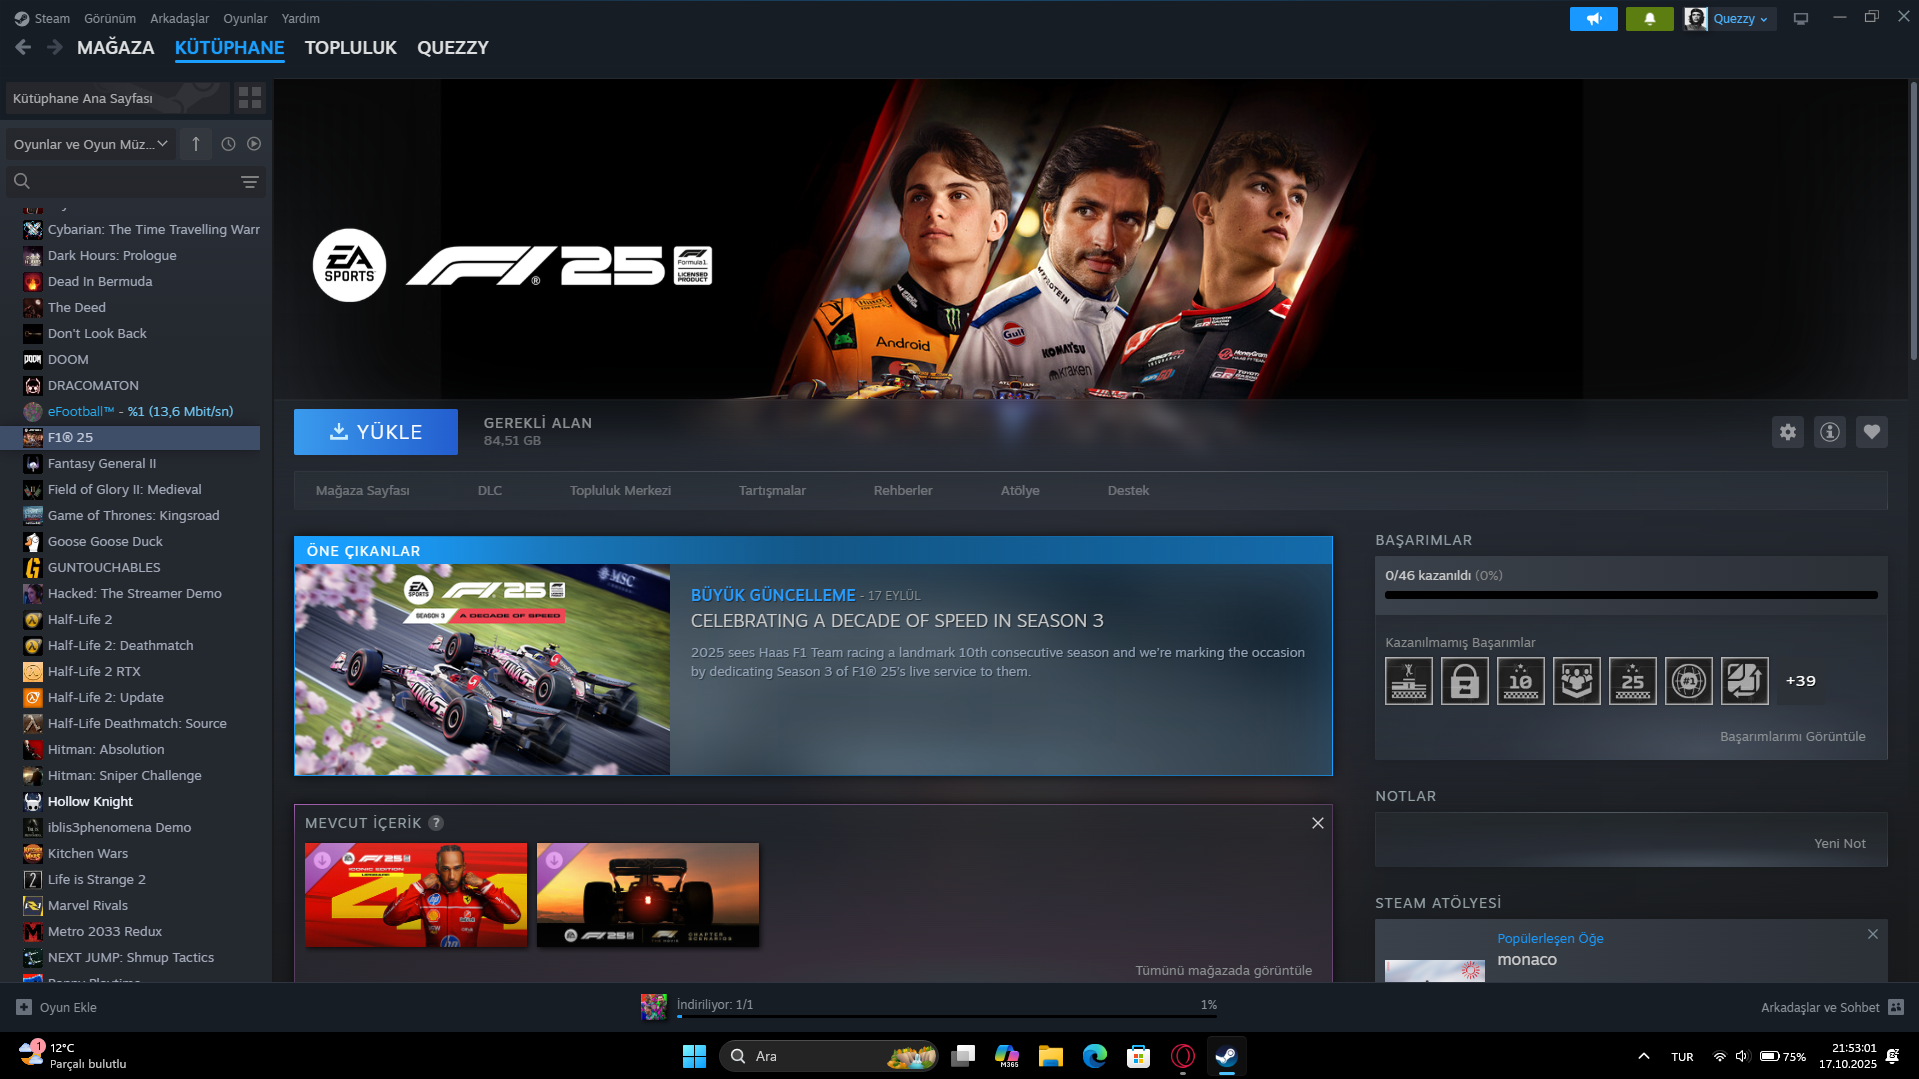The width and height of the screenshot is (1919, 1079).
Task: Switch library to grid view icon
Action: coord(249,98)
